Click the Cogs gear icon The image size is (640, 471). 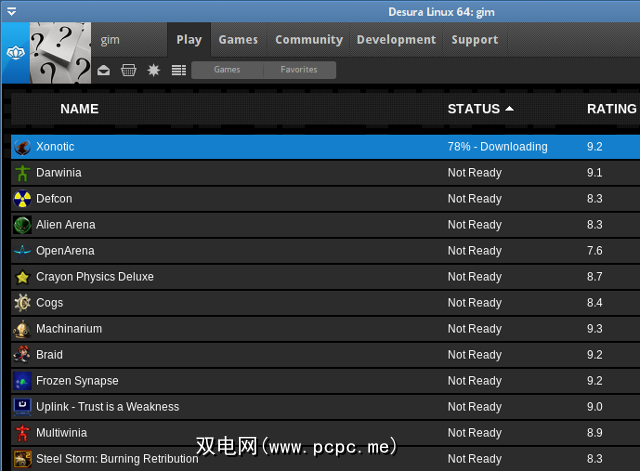(x=22, y=303)
